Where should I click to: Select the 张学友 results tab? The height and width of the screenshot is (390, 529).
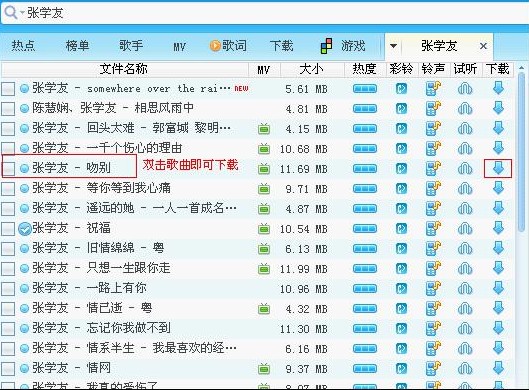439,46
